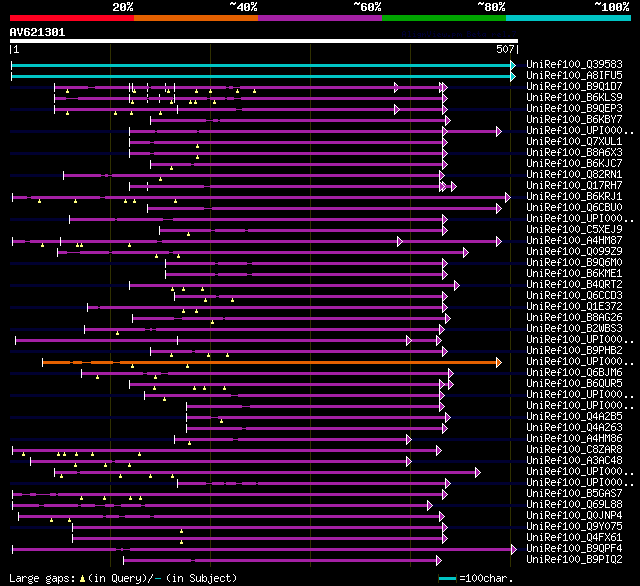The width and height of the screenshot is (640, 586).
Task: Click the orange ~40% identity legend bar
Action: [196, 18]
